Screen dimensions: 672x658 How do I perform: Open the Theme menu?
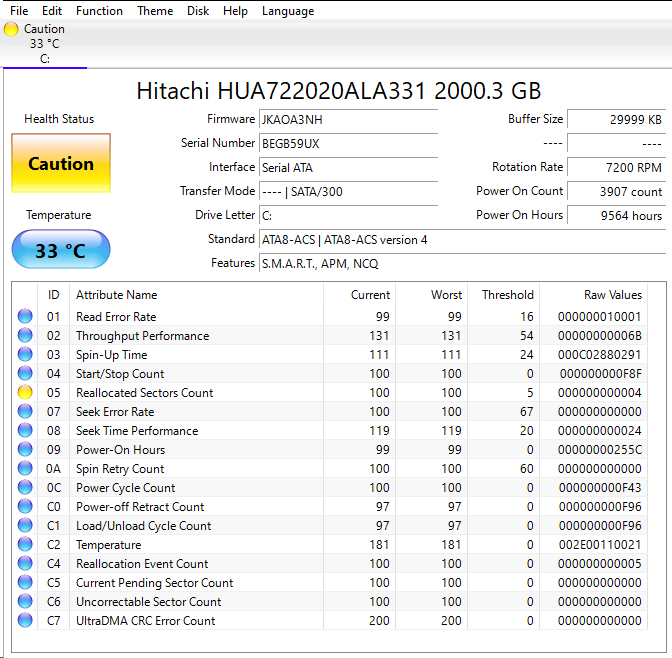pos(155,11)
